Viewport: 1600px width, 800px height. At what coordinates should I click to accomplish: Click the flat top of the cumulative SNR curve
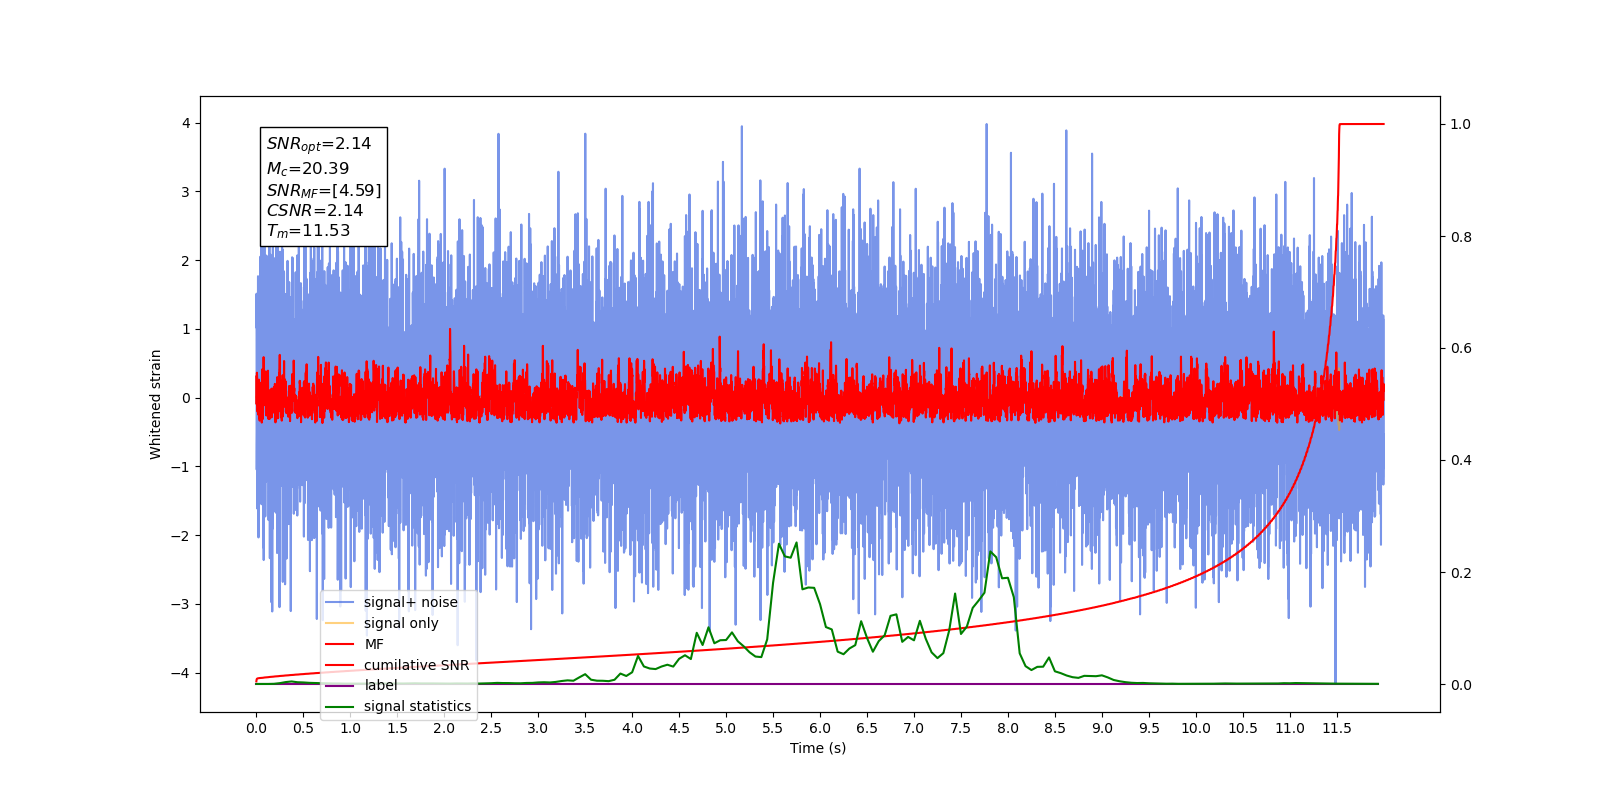tap(1361, 124)
